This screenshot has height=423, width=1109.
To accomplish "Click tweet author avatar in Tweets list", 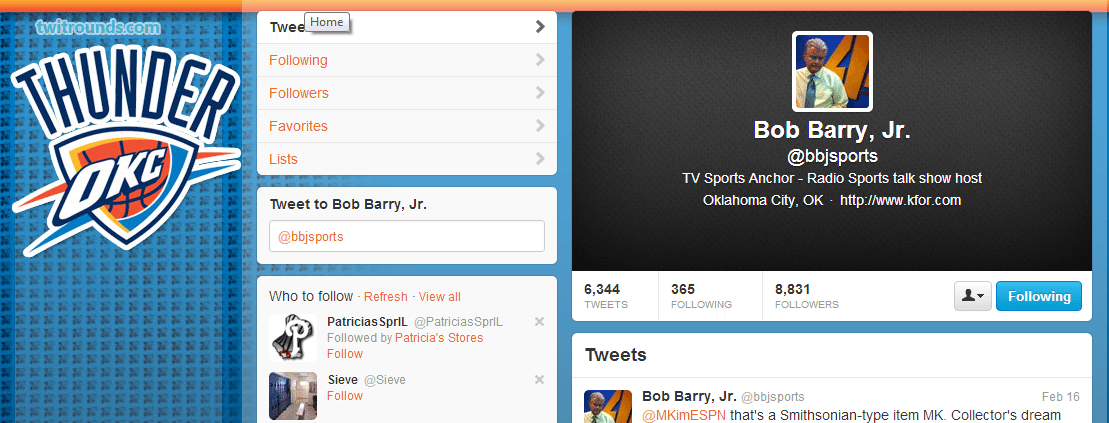I will point(608,407).
